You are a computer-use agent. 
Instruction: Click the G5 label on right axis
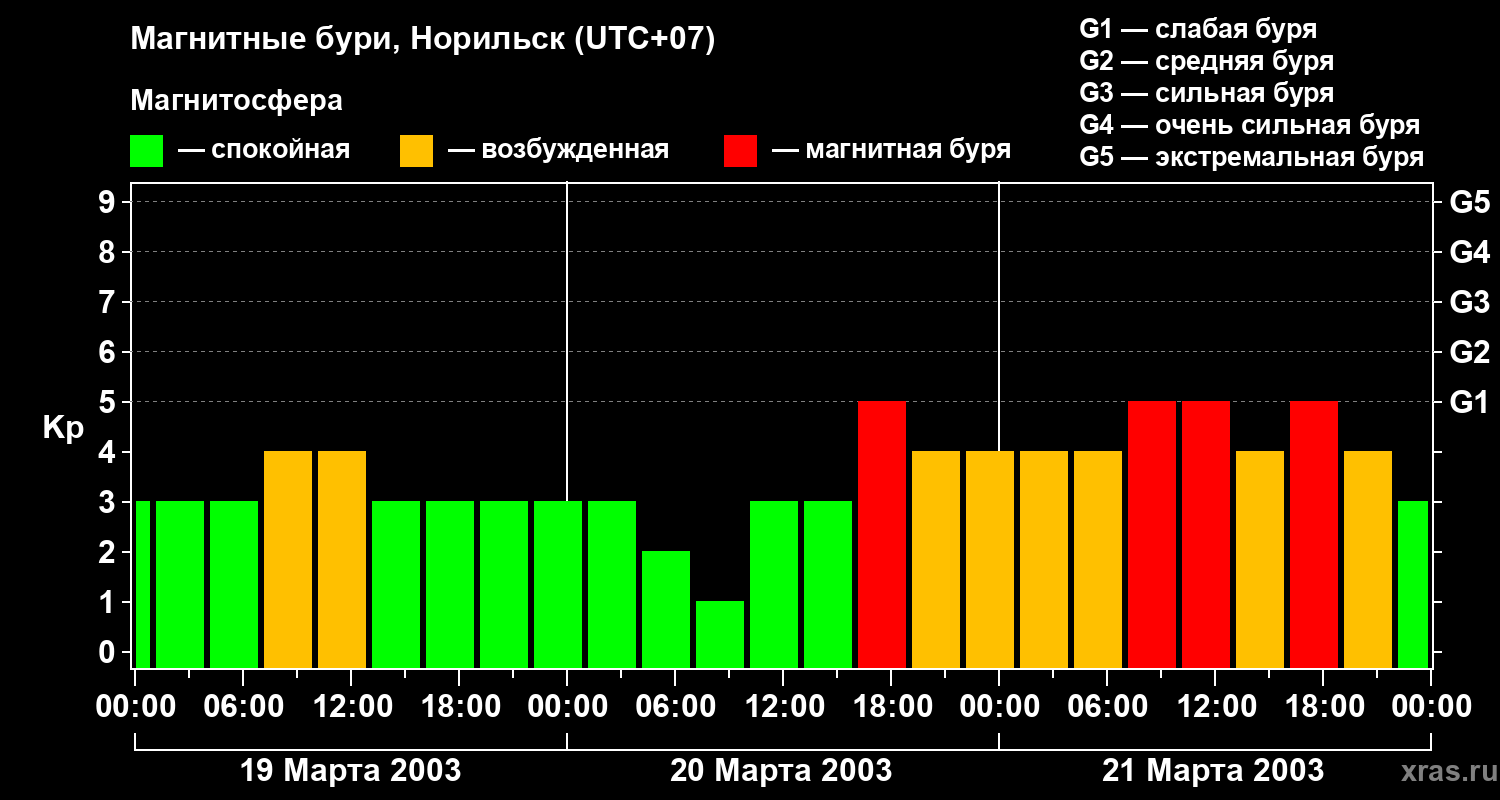pos(1469,202)
